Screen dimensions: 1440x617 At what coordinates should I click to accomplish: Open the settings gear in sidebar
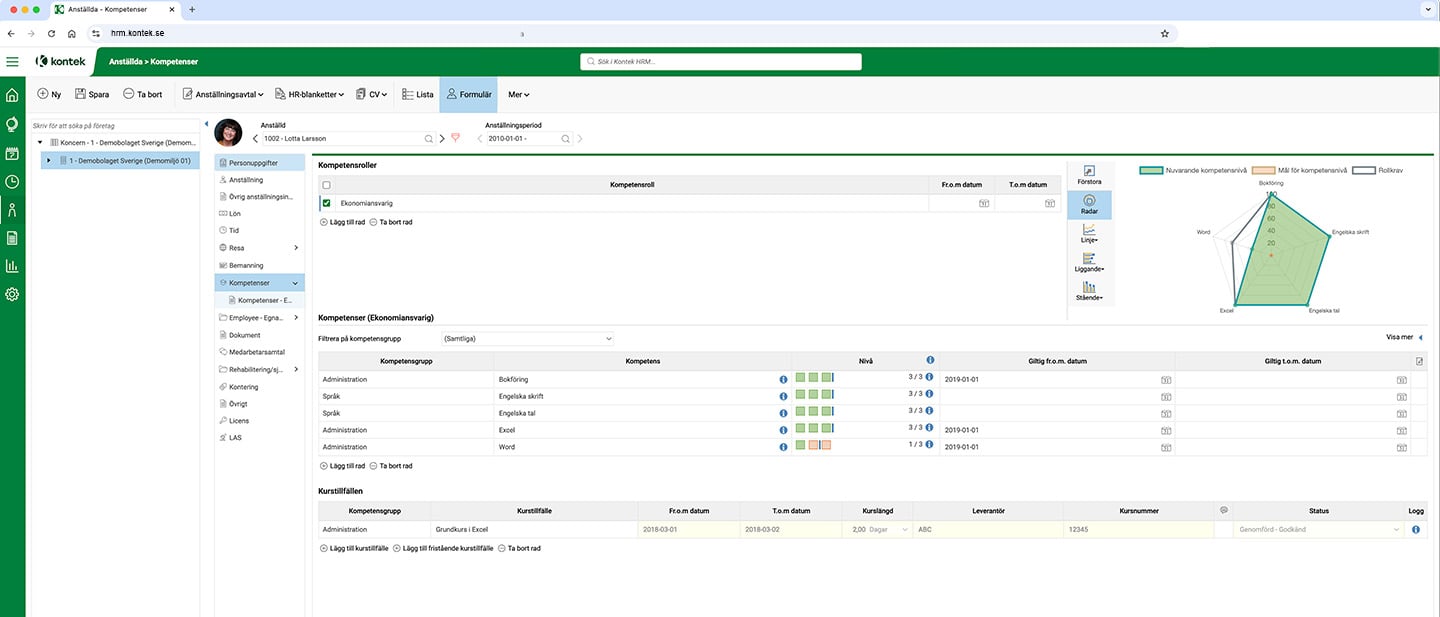point(12,294)
